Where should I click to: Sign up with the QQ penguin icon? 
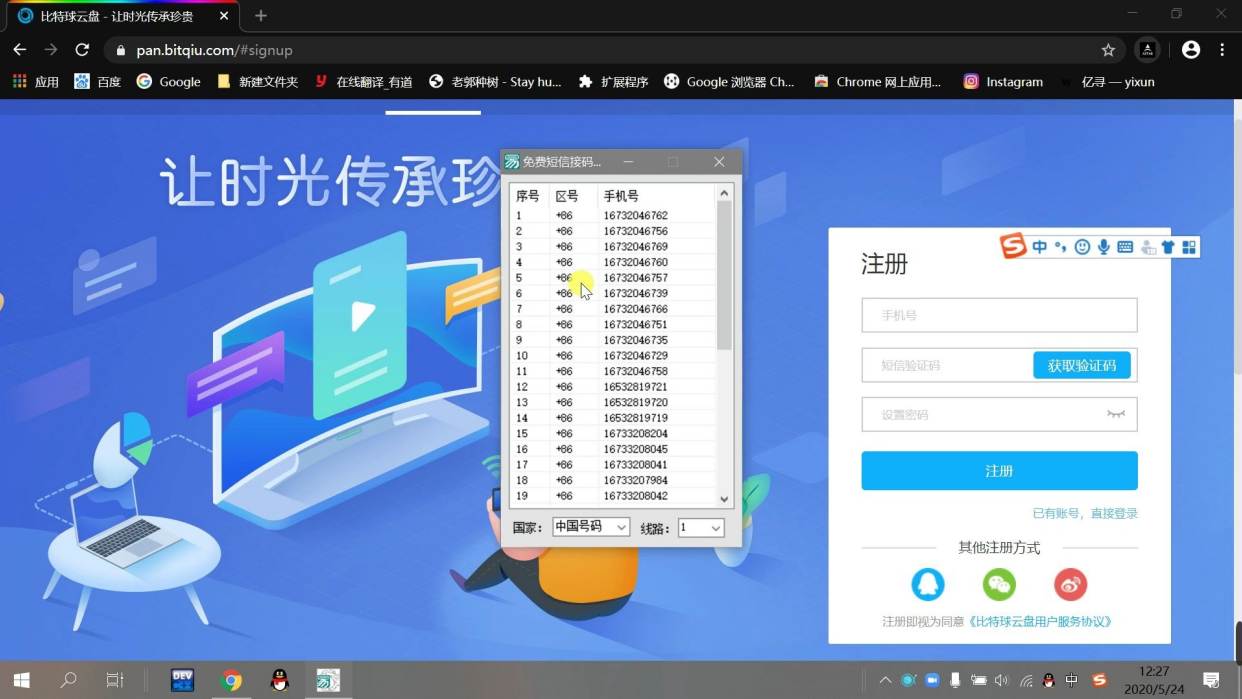click(x=929, y=584)
